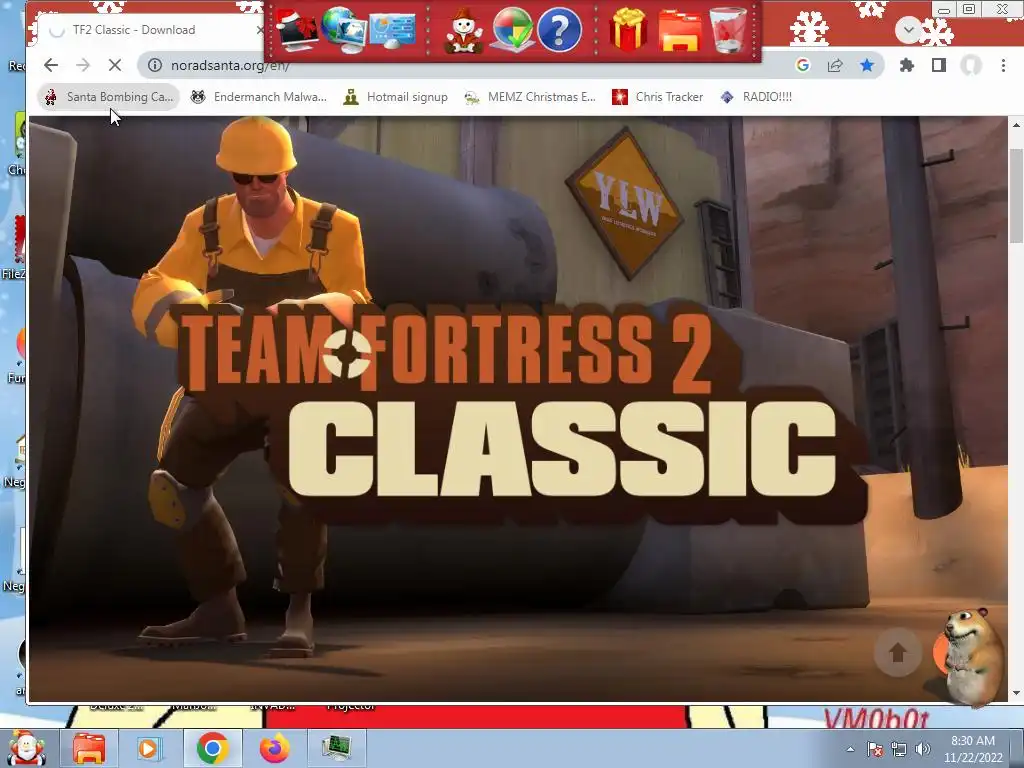Open the red folder dock icon
1024x768 pixels.
click(680, 30)
